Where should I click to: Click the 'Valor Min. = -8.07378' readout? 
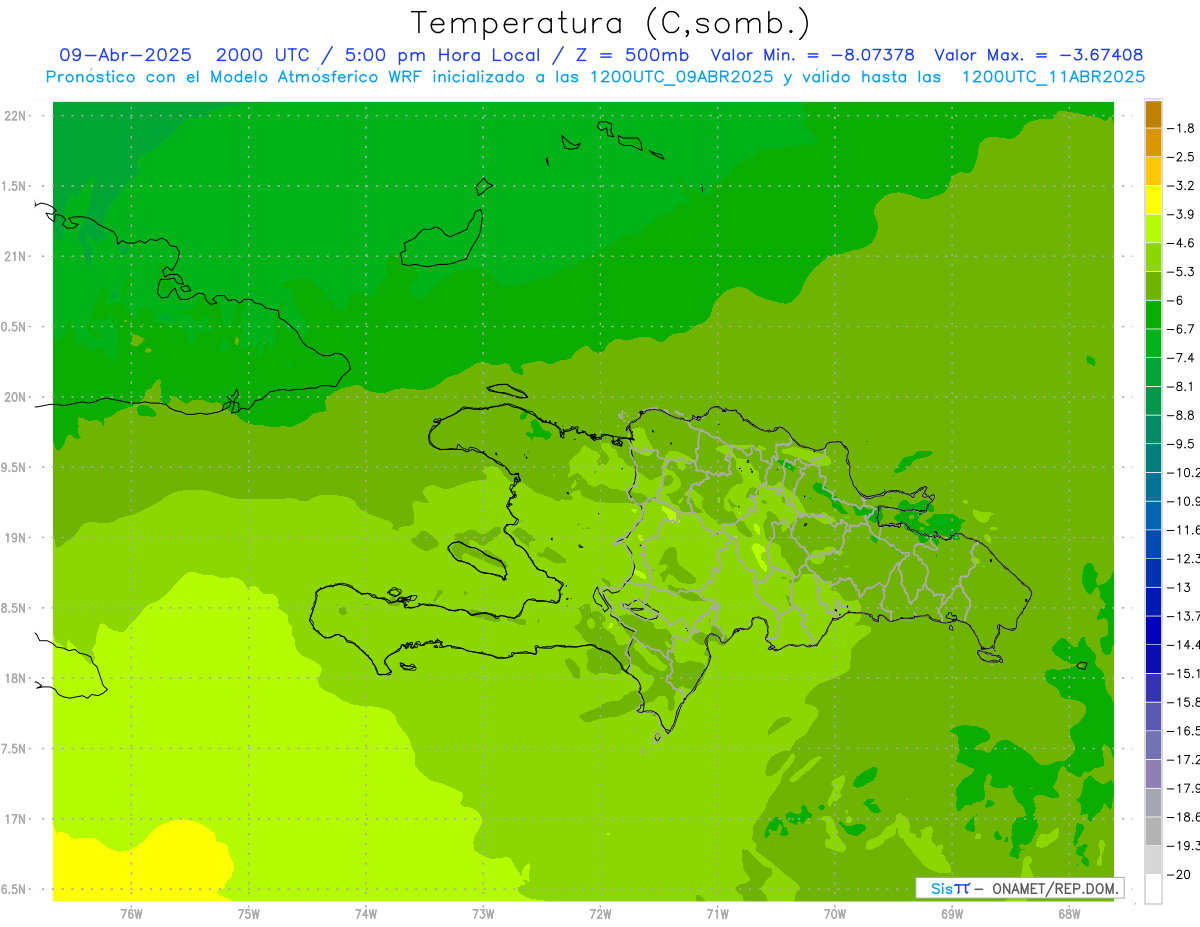tap(812, 55)
